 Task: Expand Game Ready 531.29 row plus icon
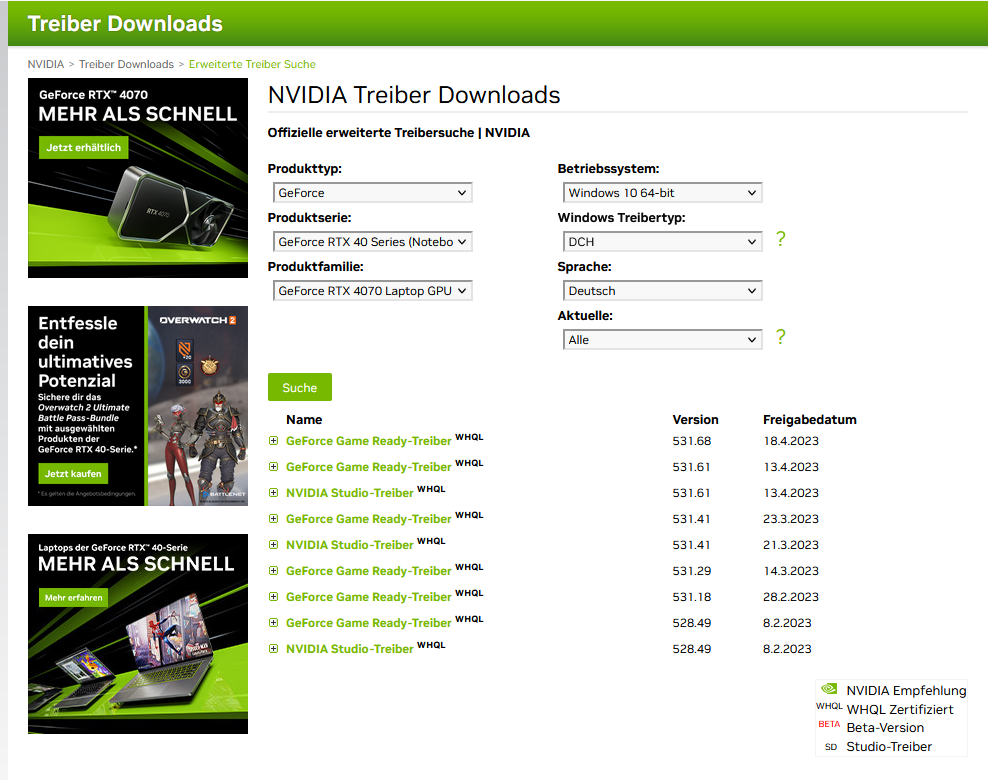tap(273, 571)
